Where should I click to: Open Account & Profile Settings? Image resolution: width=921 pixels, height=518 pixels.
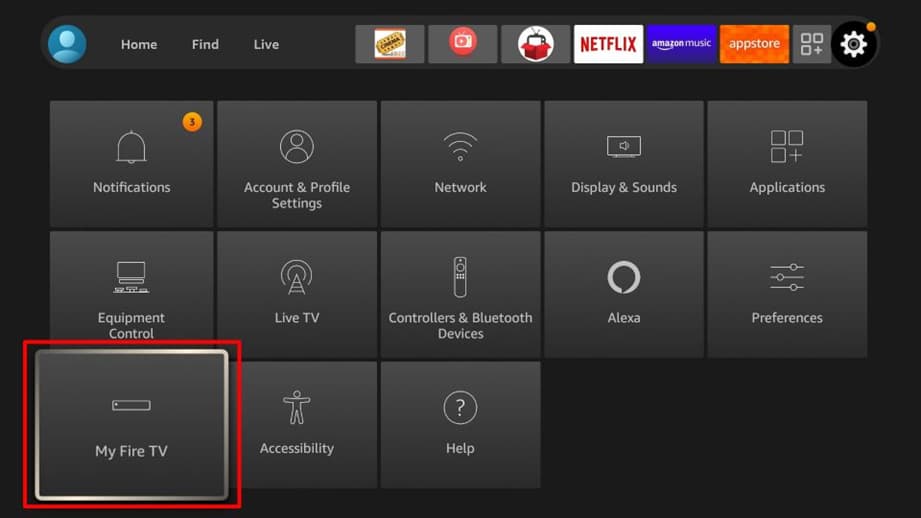(x=297, y=163)
